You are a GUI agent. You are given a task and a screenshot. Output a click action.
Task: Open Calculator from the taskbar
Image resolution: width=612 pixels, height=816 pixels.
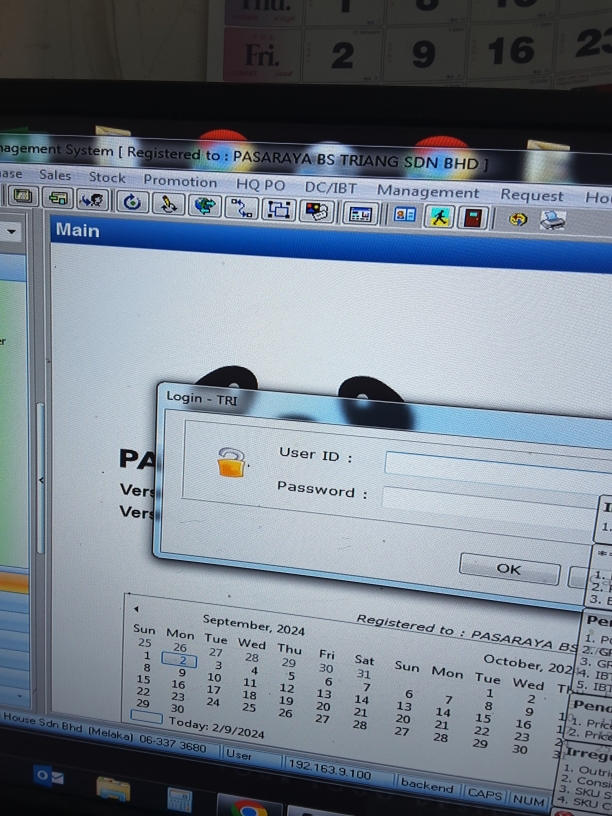coord(180,800)
